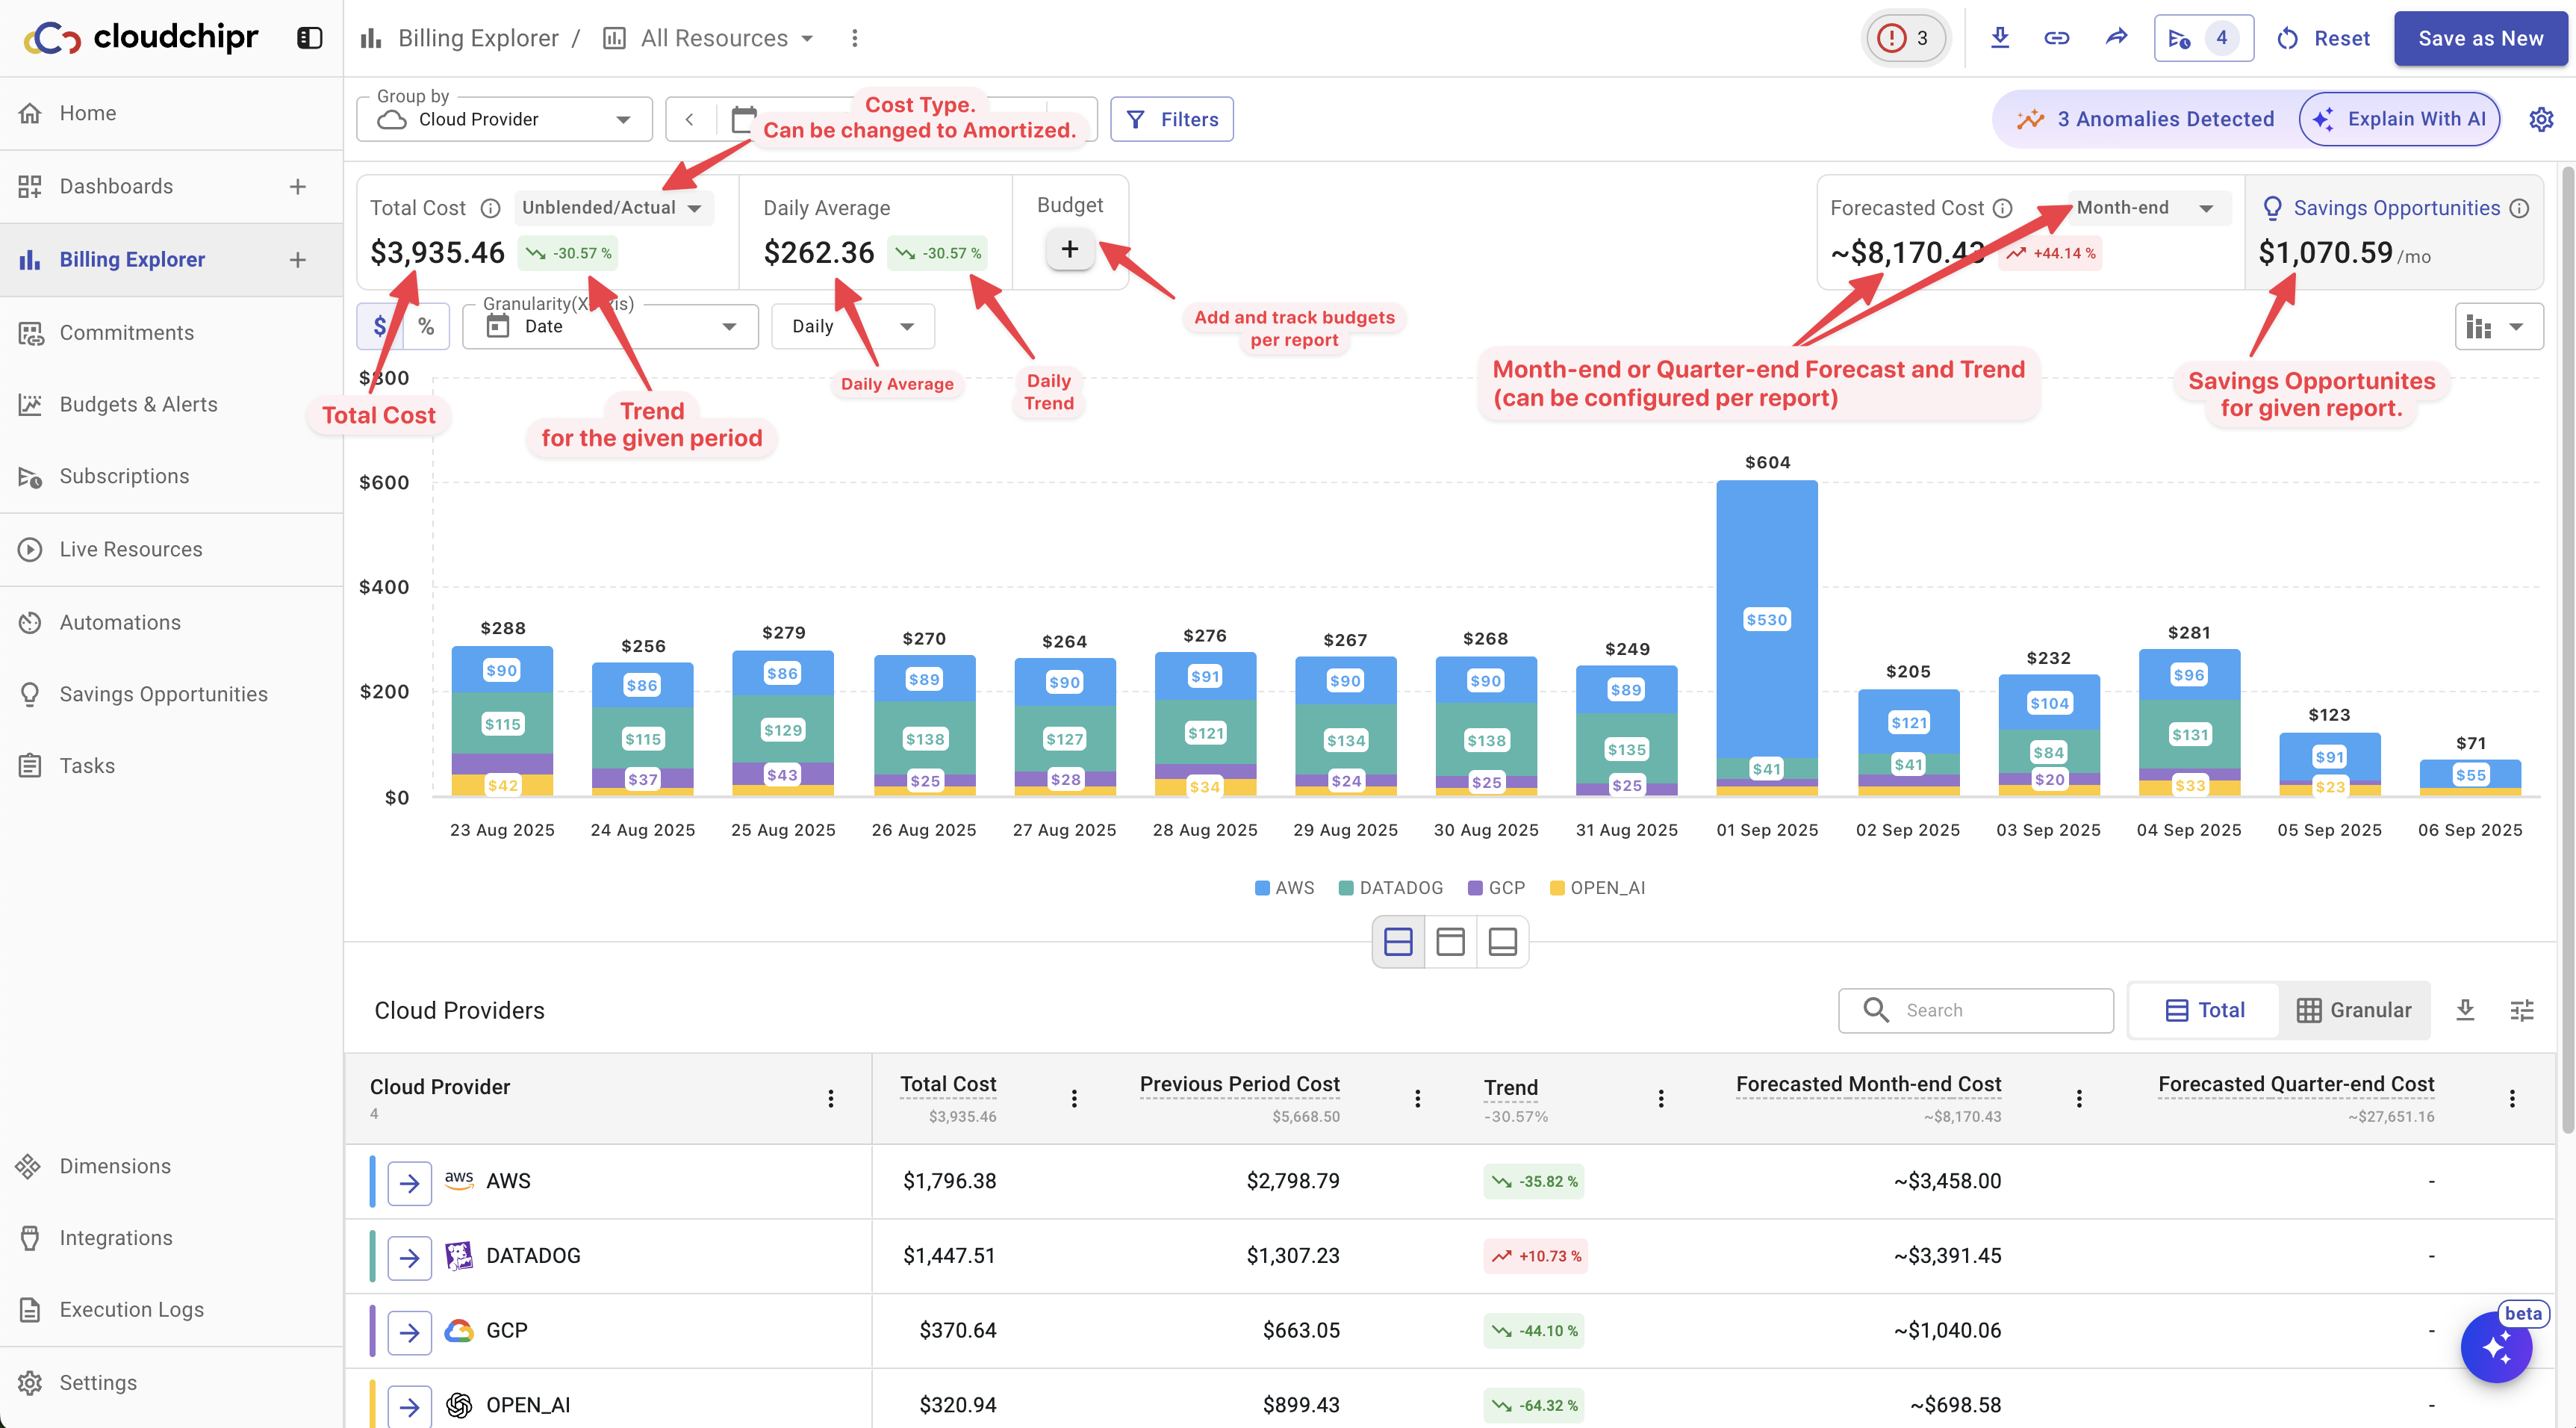2576x1428 pixels.
Task: Switch chart values to percent mode
Action: pyautogui.click(x=426, y=326)
